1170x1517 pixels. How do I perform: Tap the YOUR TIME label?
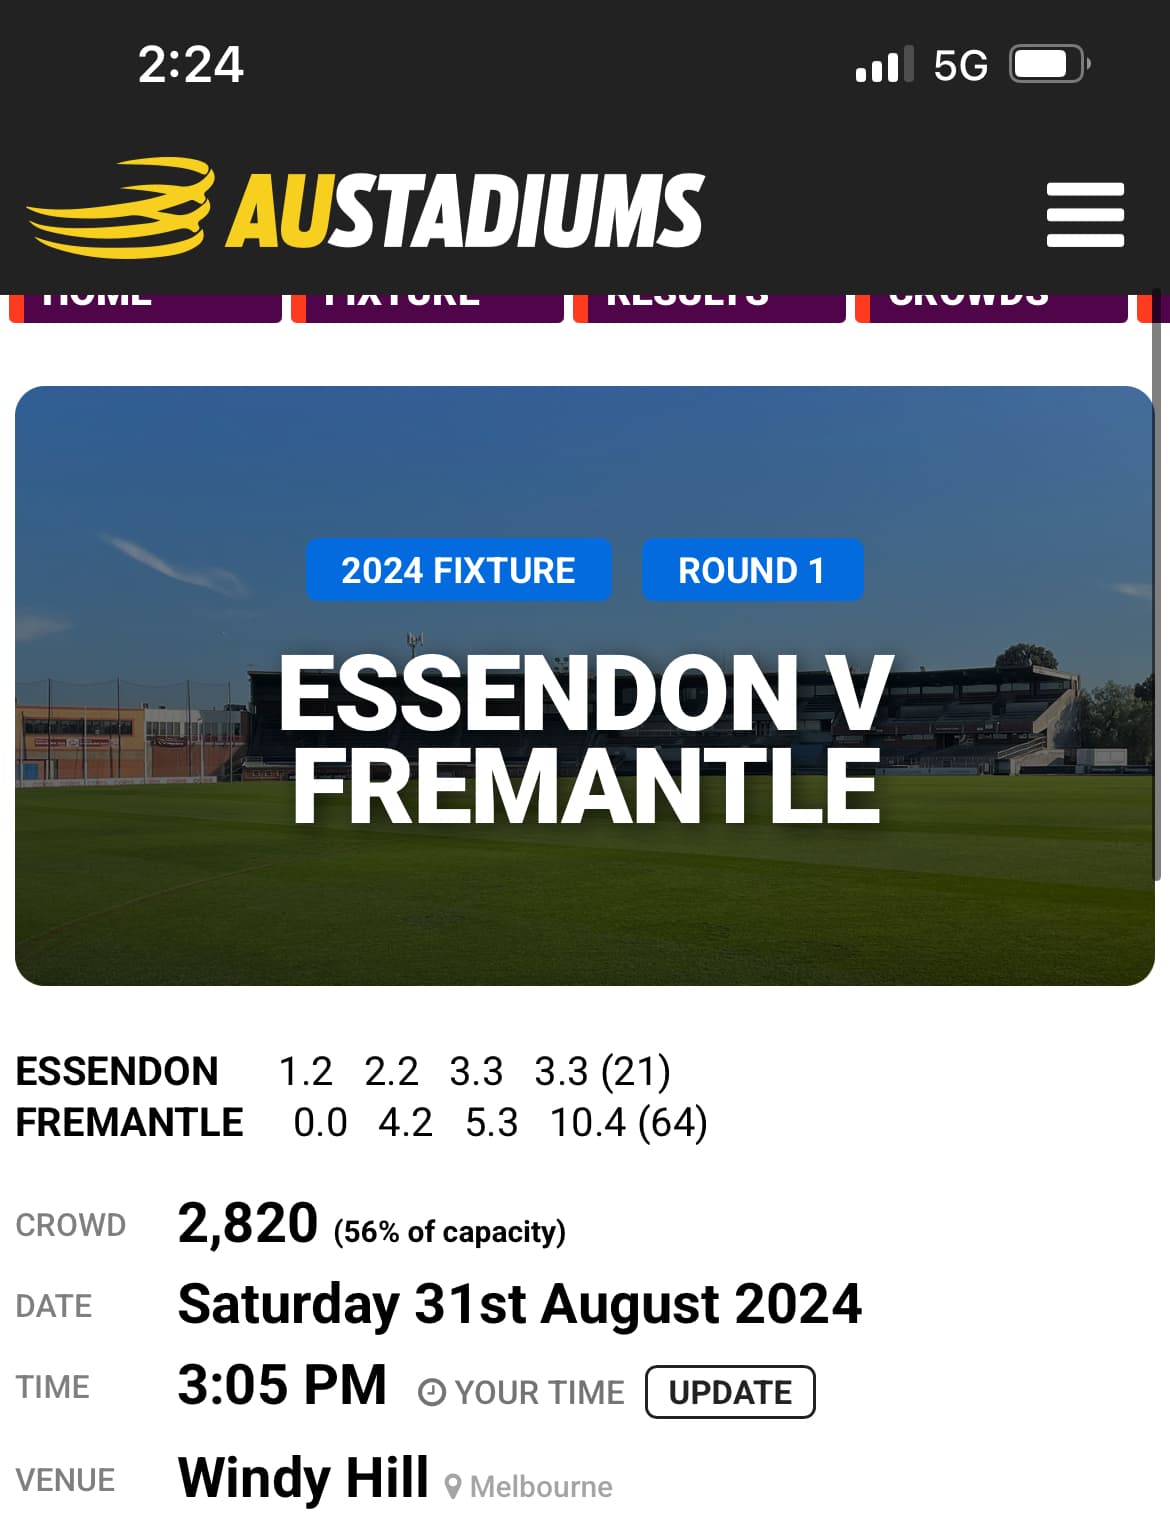click(x=539, y=1392)
